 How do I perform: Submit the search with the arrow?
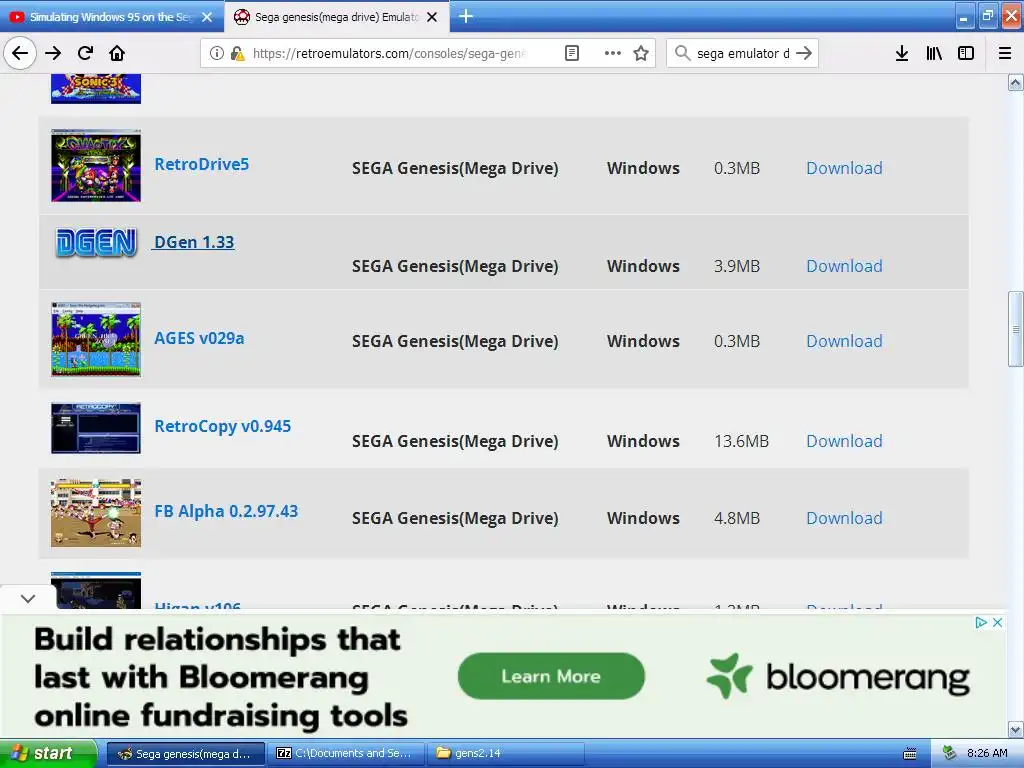804,53
